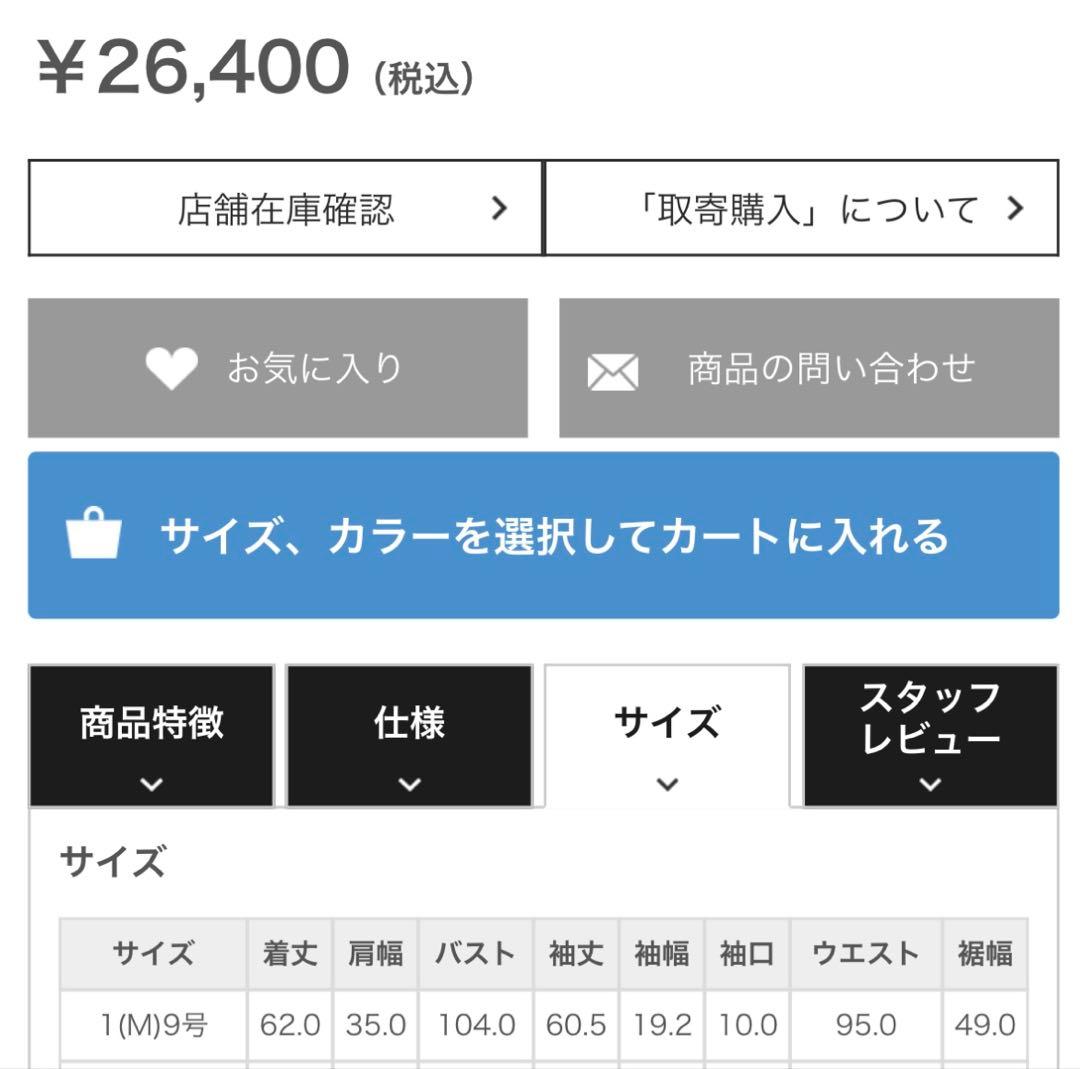
Task: Click the down arrow under 商品特徴 tab
Action: click(x=150, y=784)
